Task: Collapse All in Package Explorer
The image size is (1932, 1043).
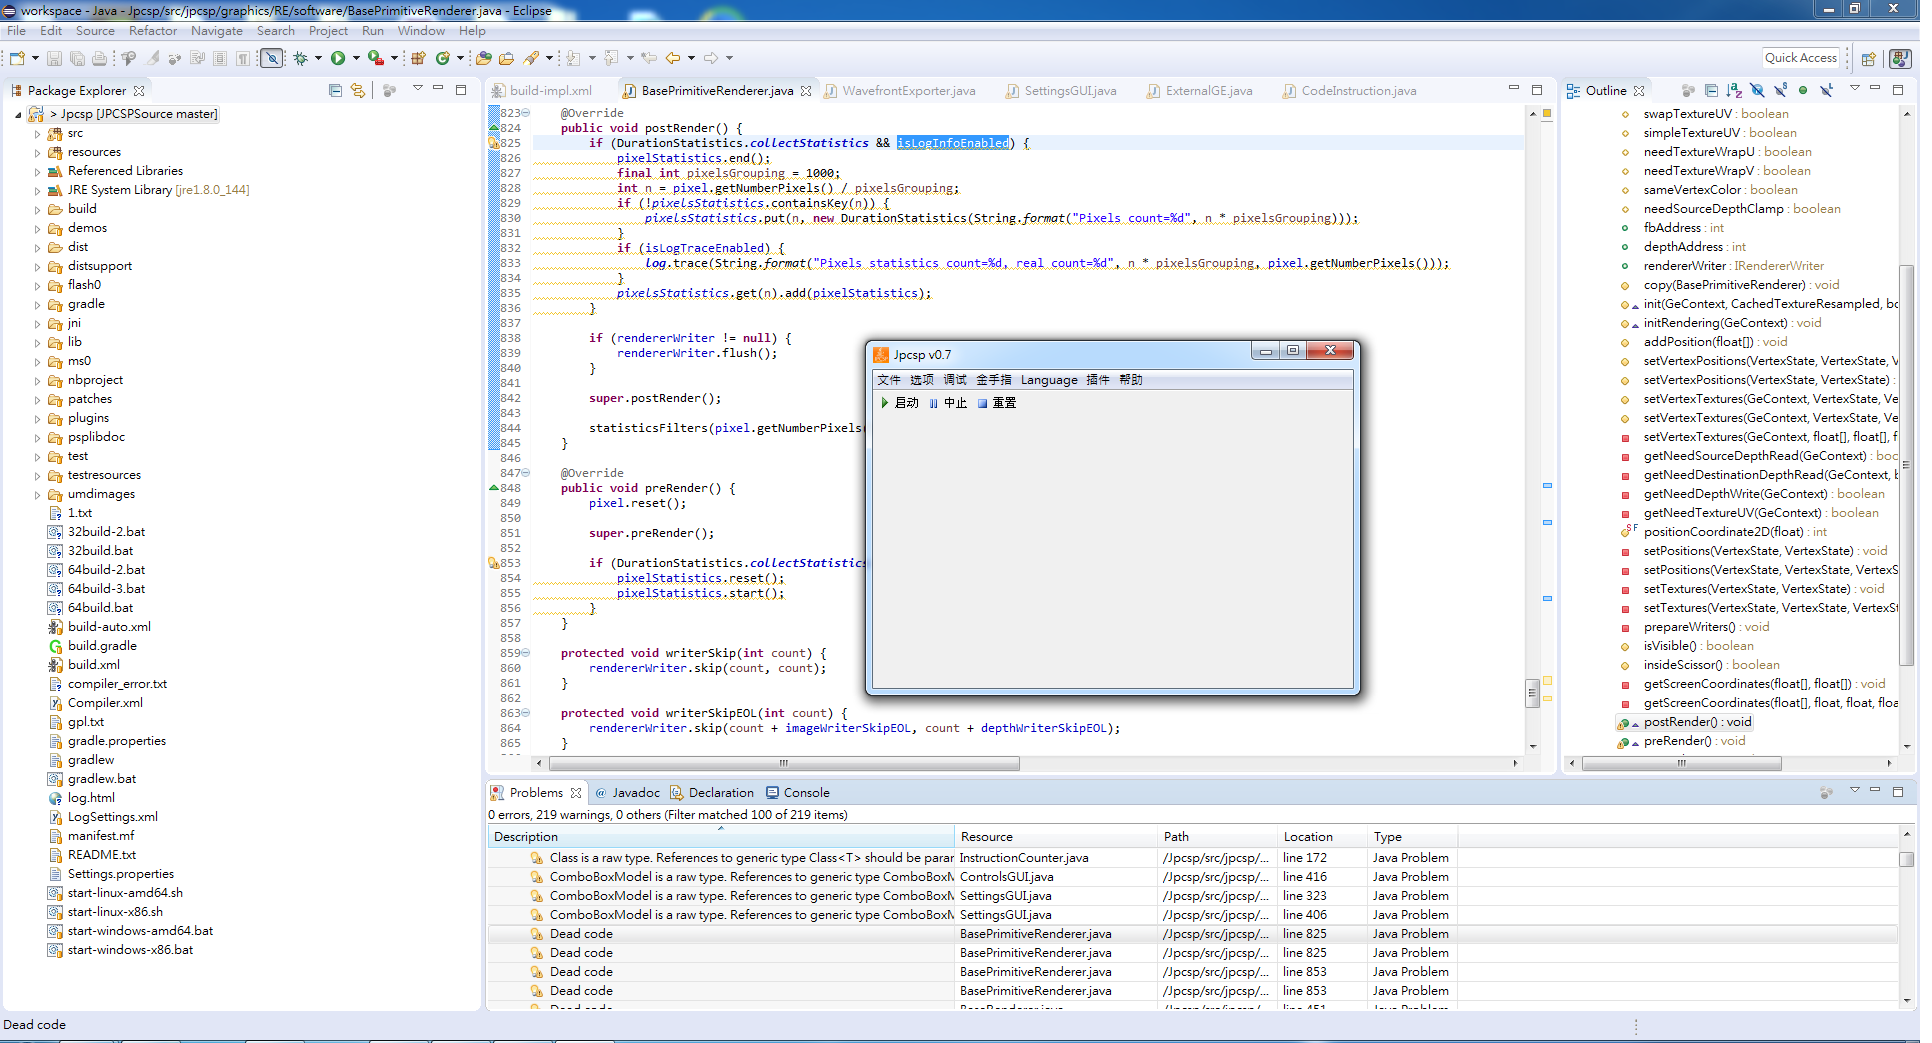Action: pos(335,91)
